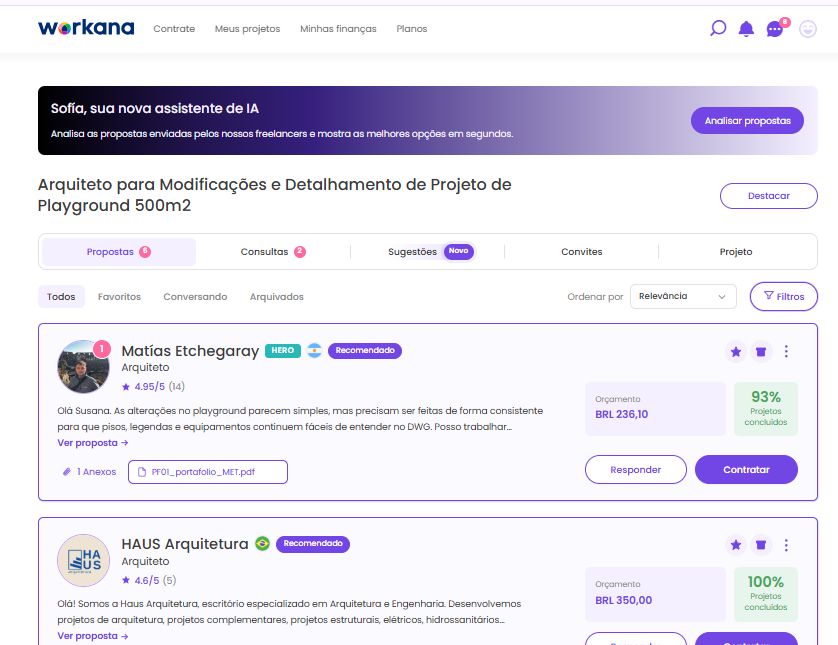Favorite Matías Etchegaray's proposal with star

[x=736, y=352]
